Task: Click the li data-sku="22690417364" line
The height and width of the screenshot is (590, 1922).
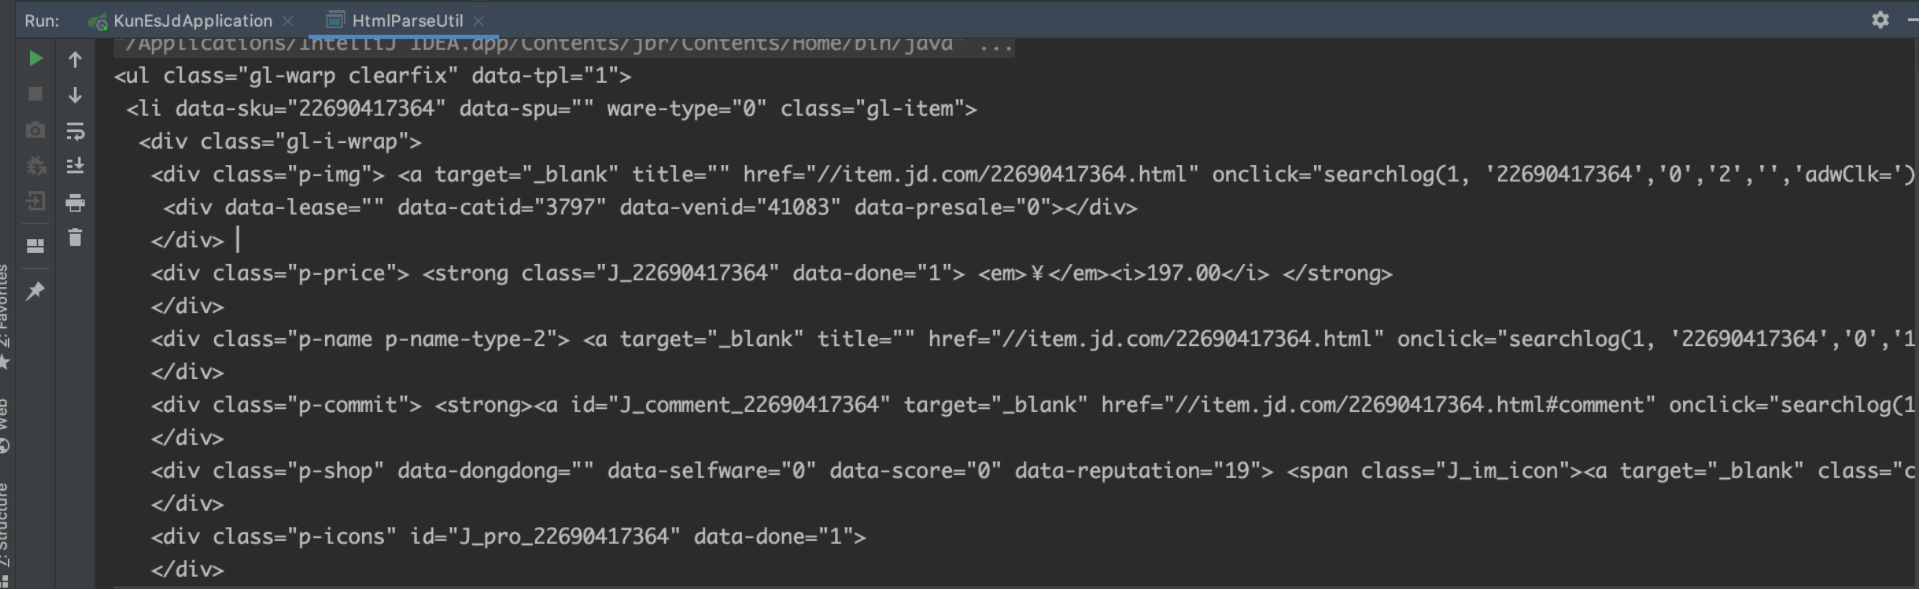Action: pyautogui.click(x=551, y=108)
